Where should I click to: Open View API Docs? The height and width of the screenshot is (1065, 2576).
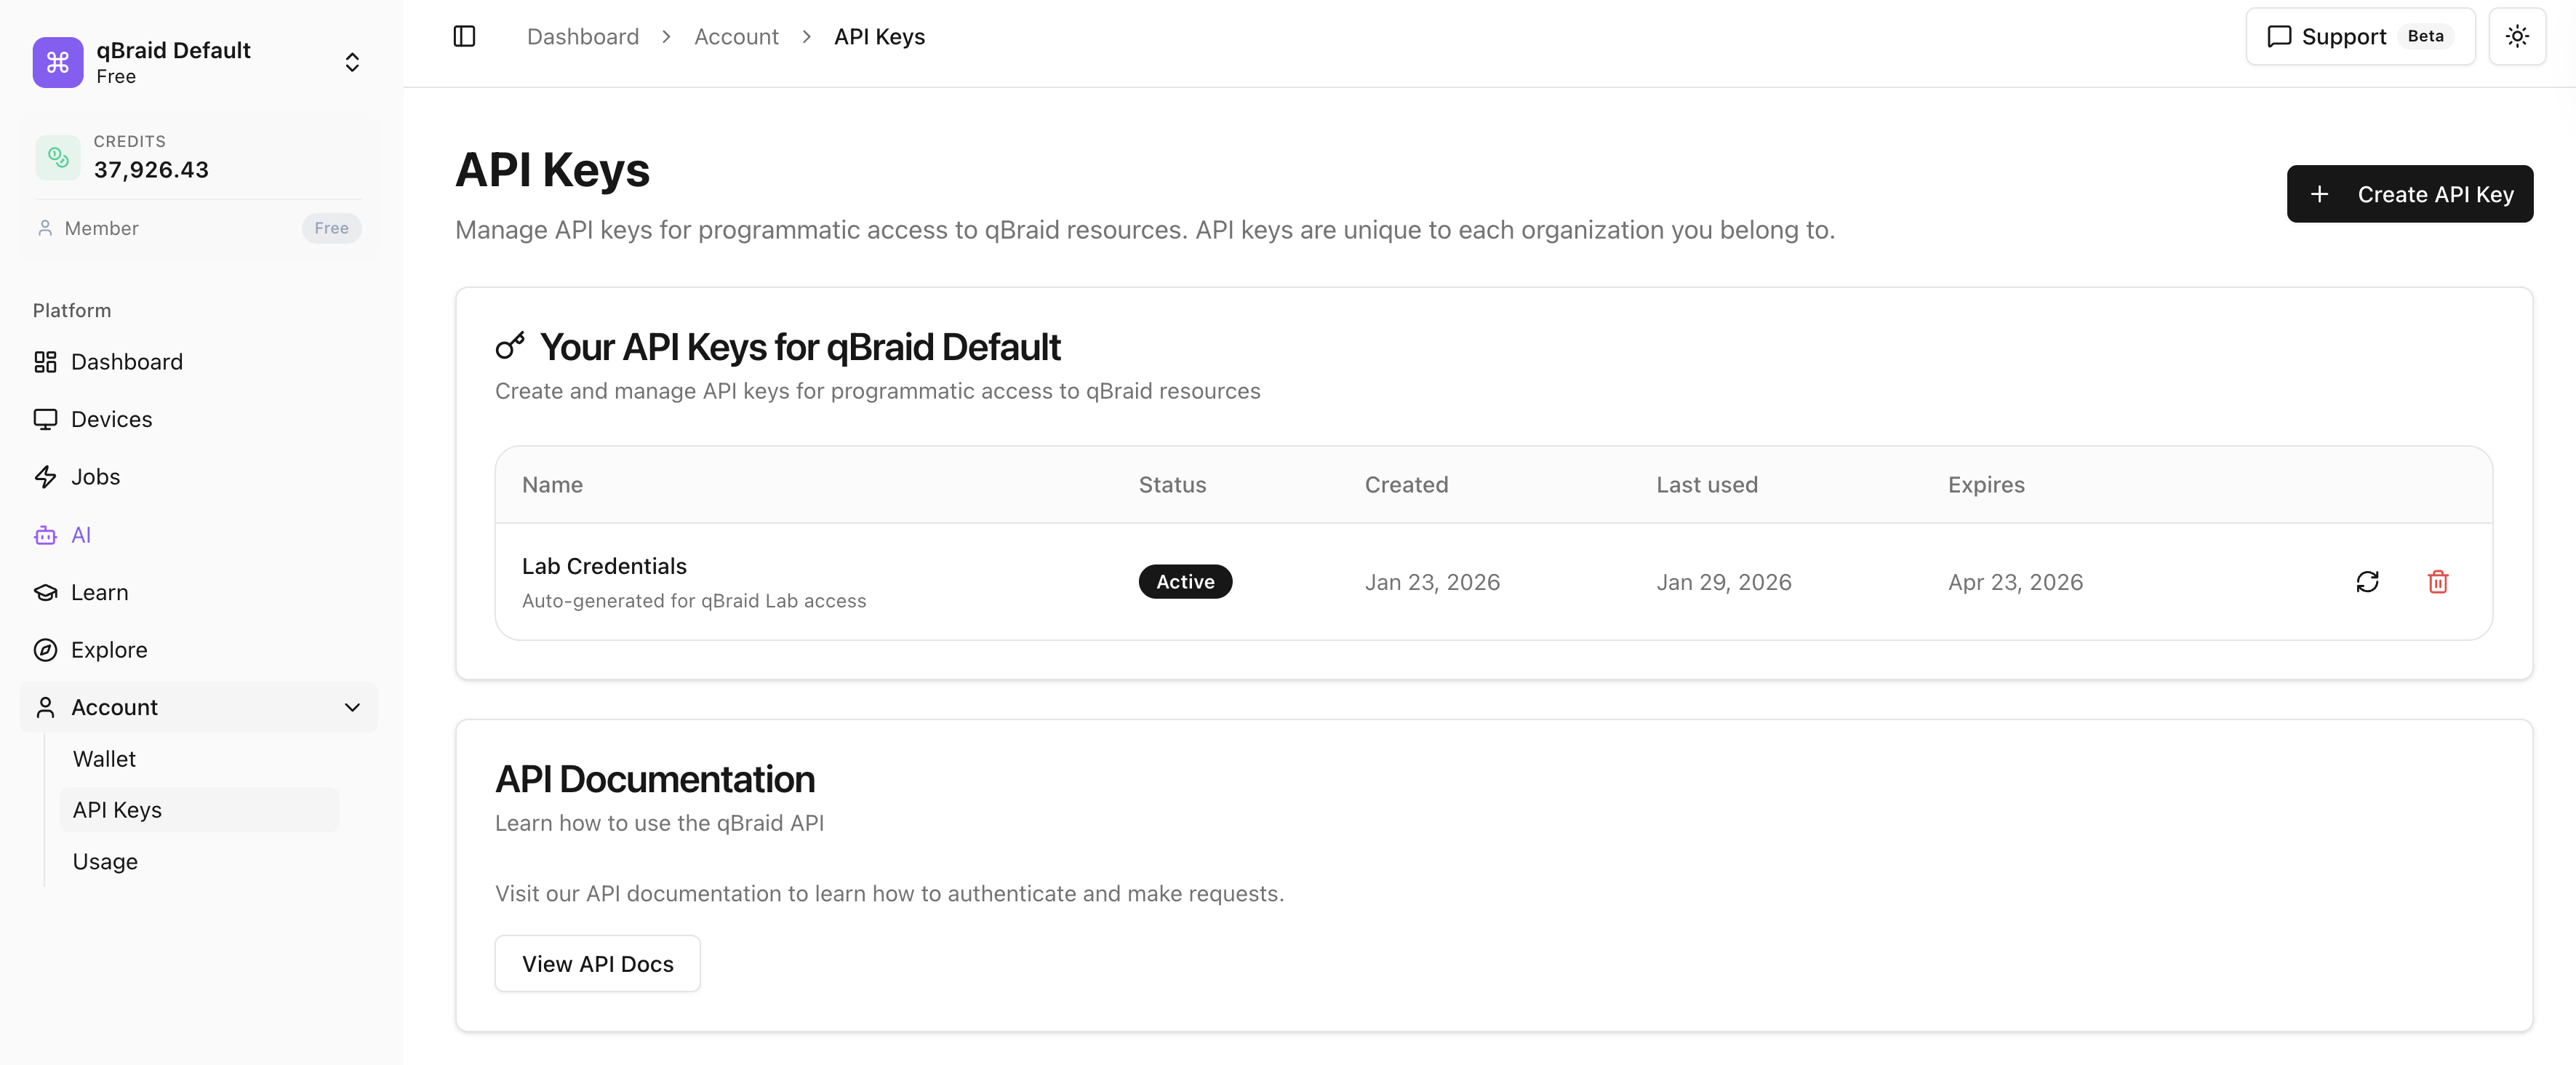(x=597, y=963)
